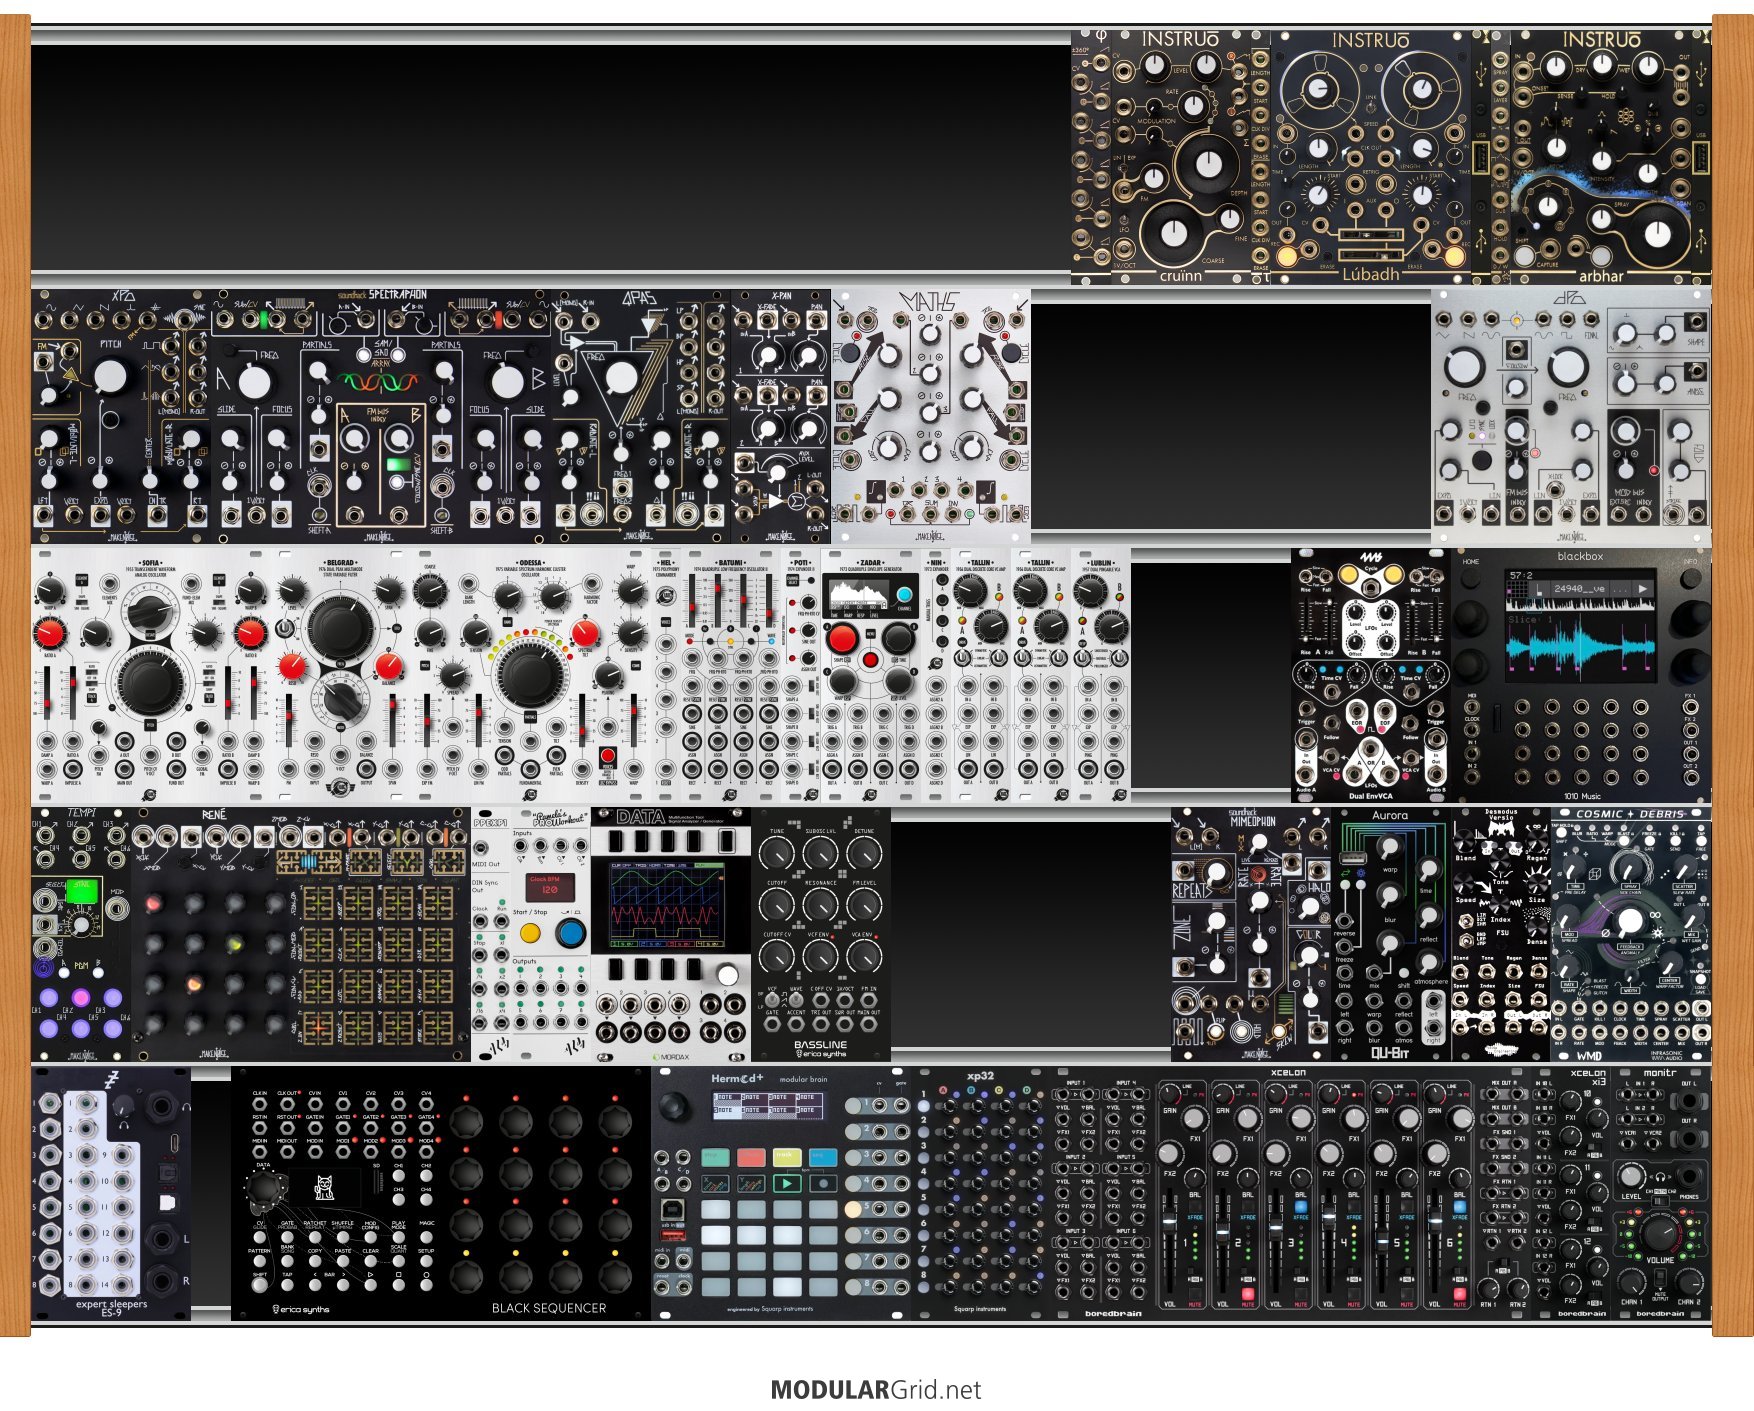Image resolution: width=1754 pixels, height=1411 pixels.
Task: Flip the VCF BP/LP switch on Bassline
Action: click(774, 1000)
